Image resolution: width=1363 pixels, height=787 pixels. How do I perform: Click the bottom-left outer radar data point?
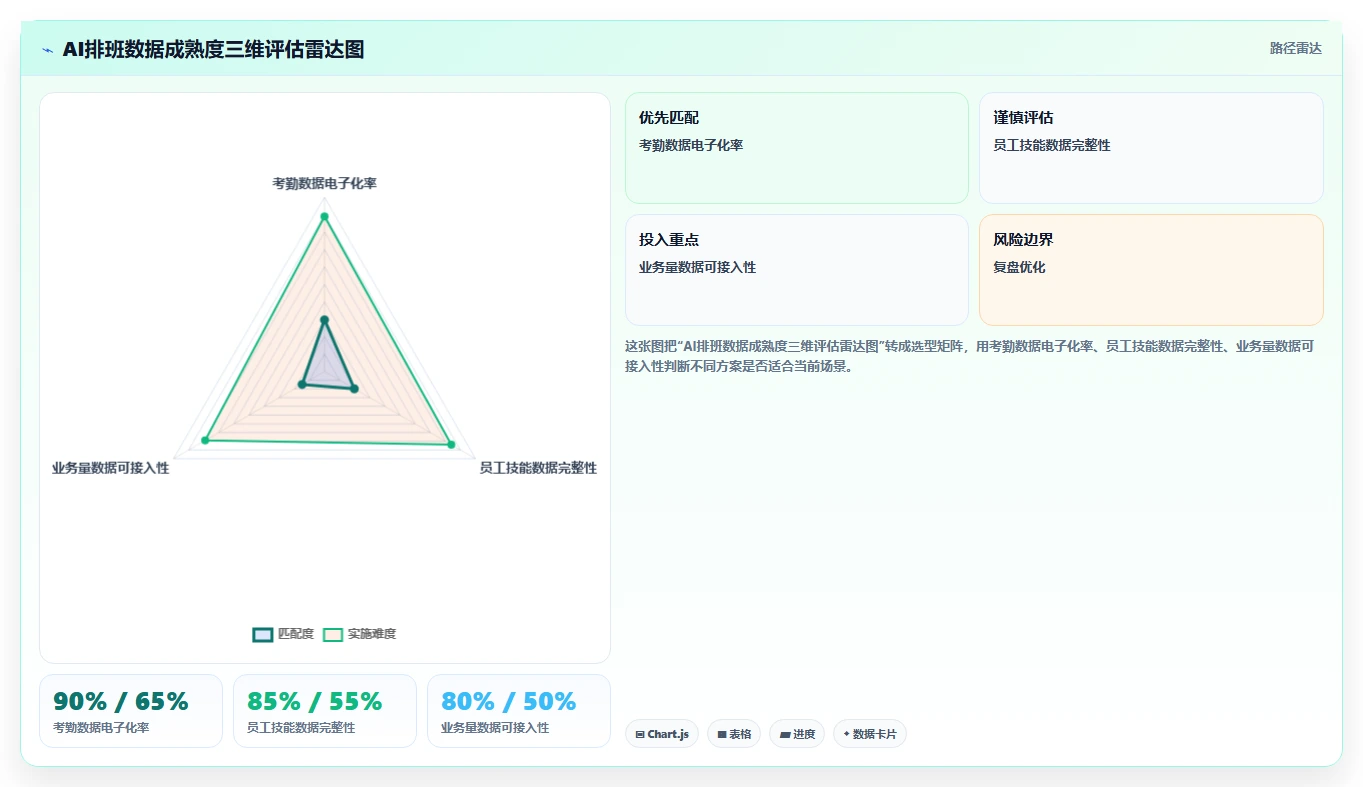point(205,440)
